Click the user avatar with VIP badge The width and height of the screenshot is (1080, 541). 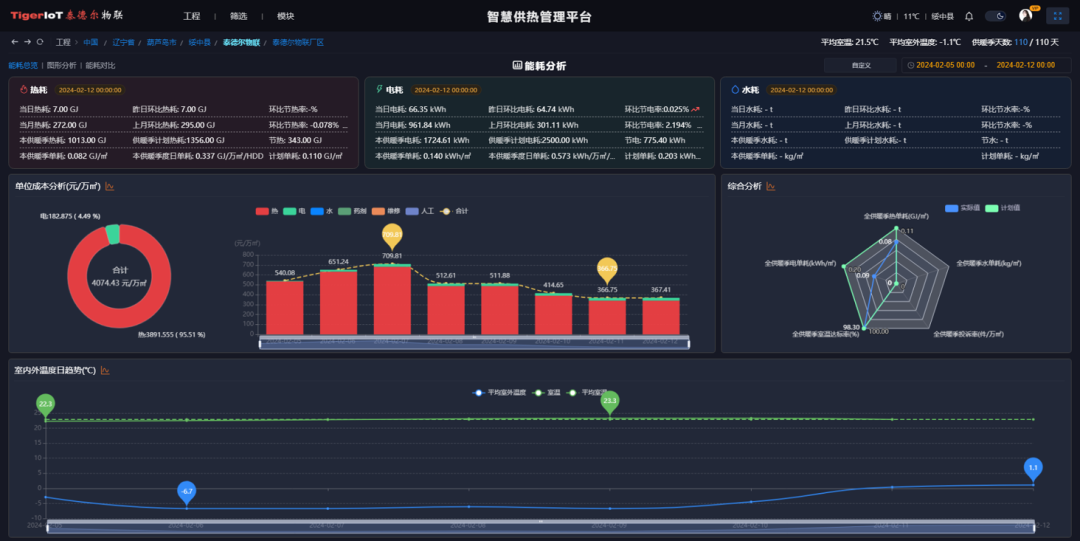tap(1025, 16)
